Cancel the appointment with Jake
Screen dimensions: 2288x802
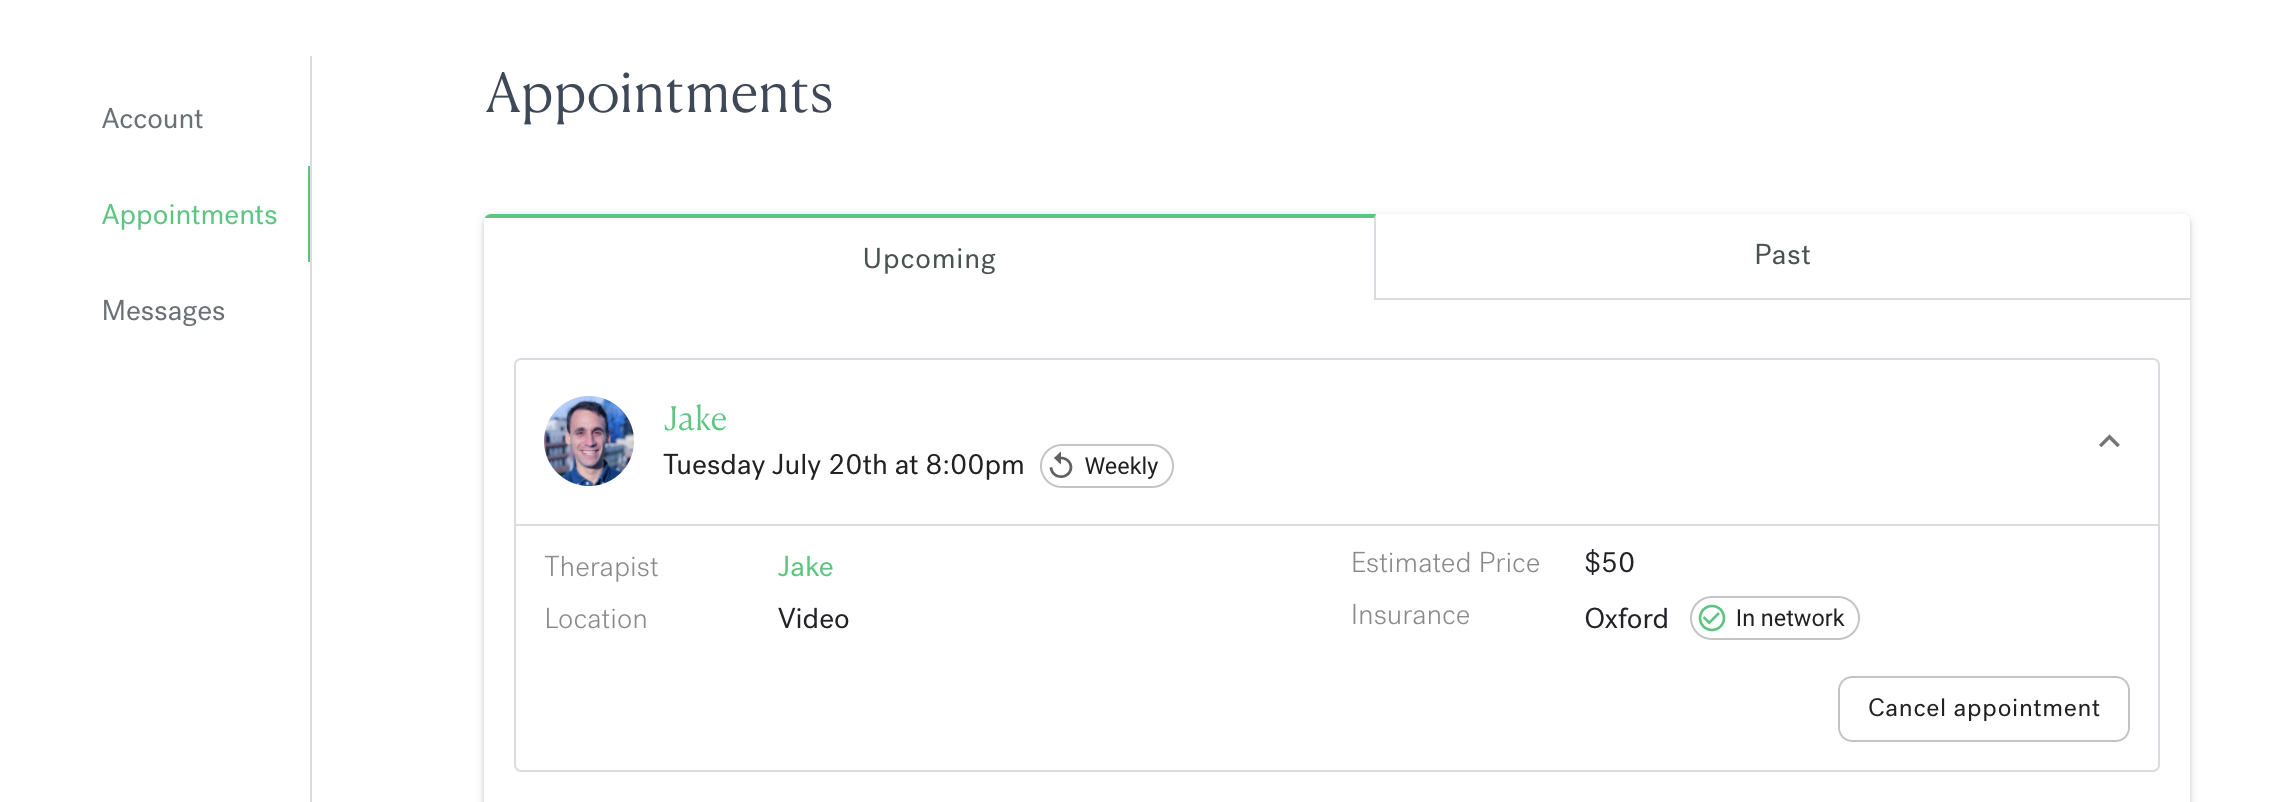1983,709
